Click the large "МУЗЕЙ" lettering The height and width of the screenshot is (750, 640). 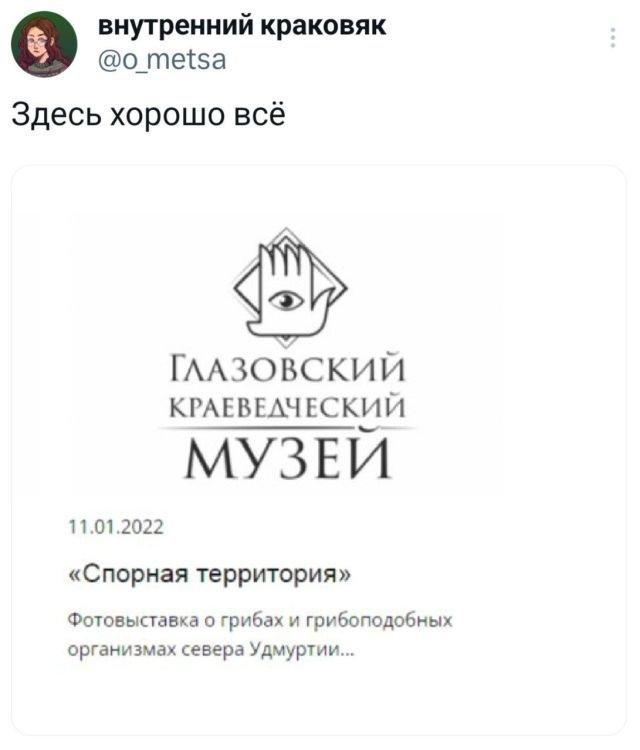[x=288, y=458]
